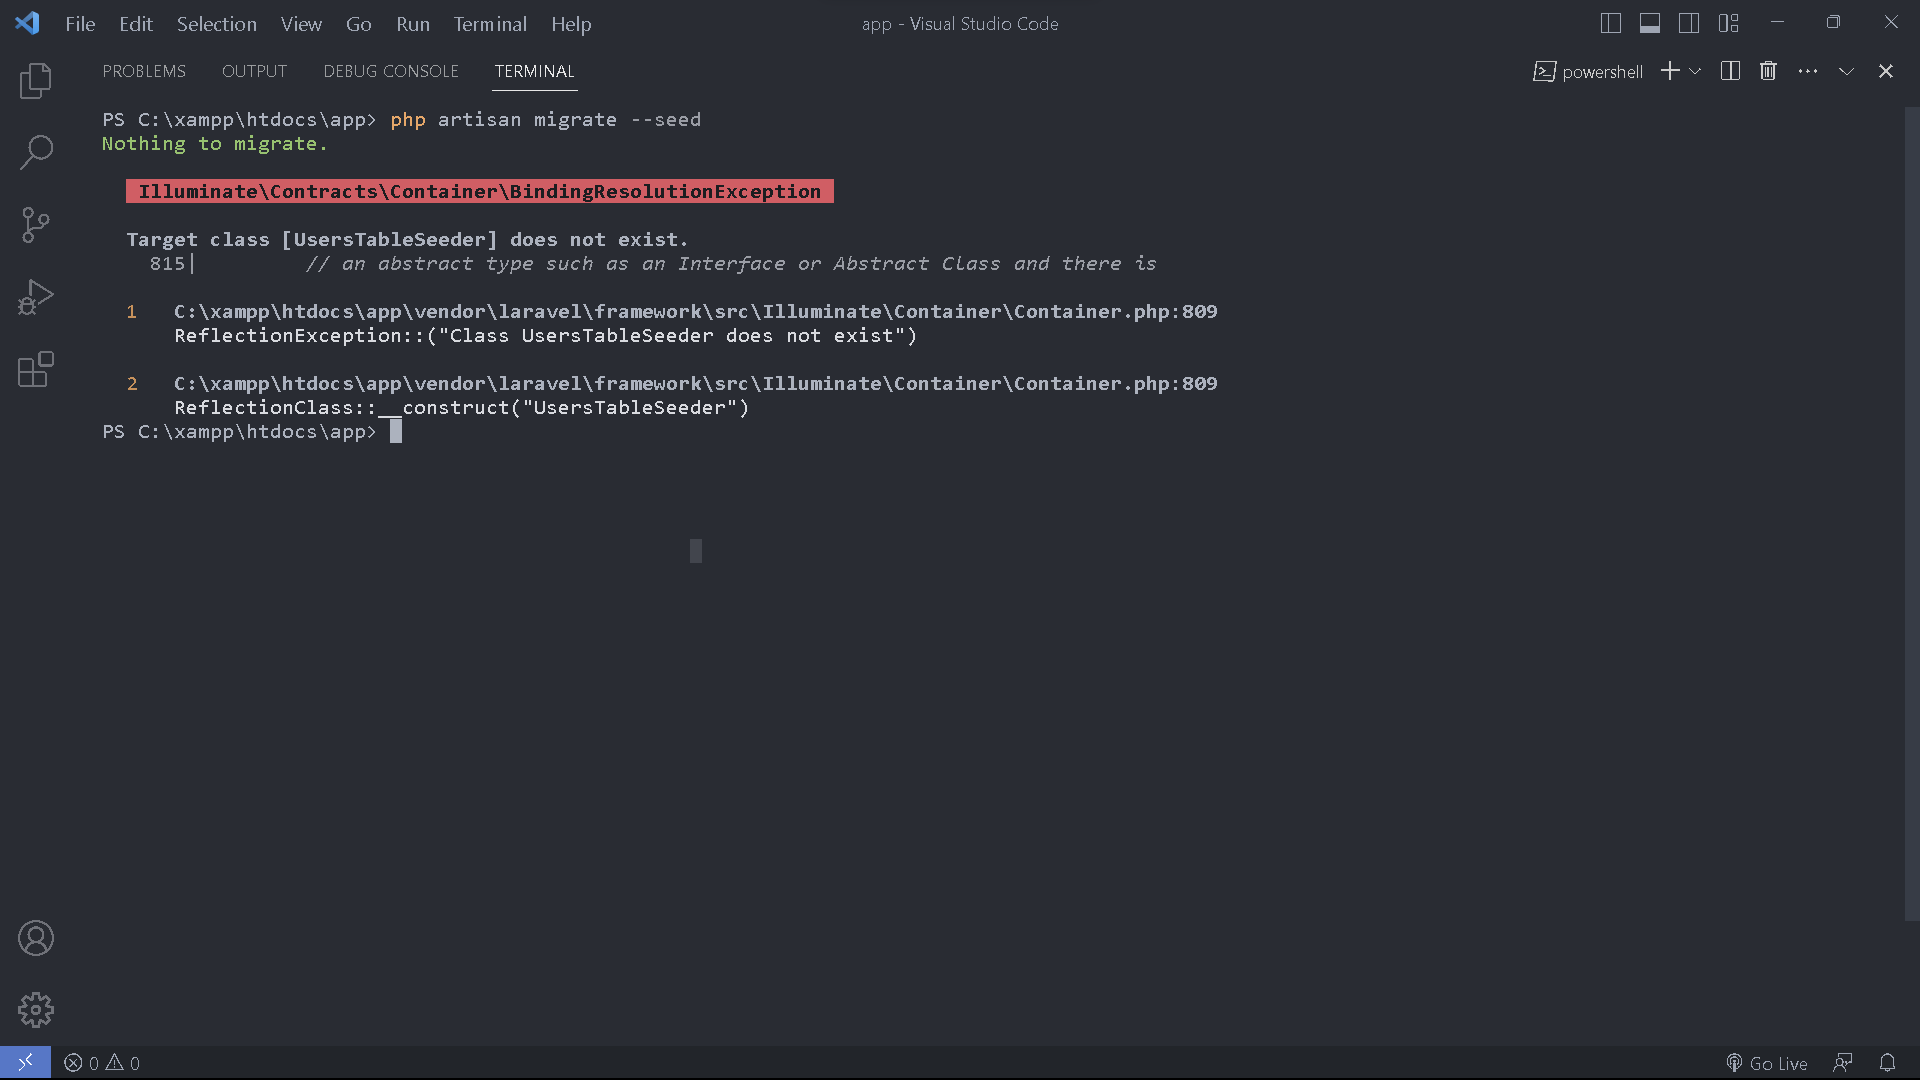Open Source Control view

tap(36, 225)
